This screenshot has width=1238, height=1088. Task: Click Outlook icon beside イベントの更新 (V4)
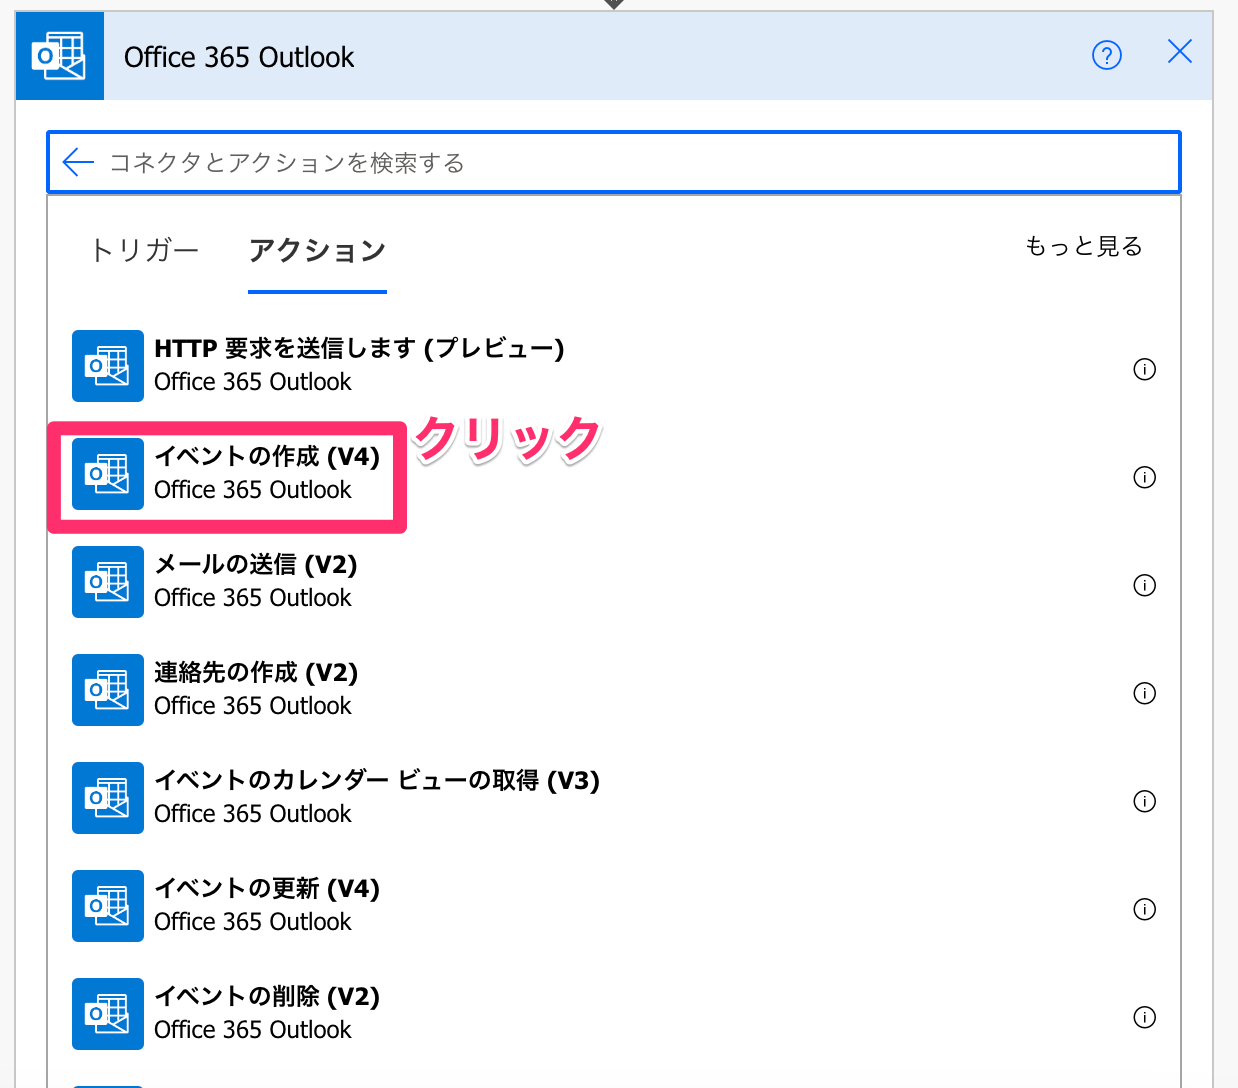[x=108, y=906]
